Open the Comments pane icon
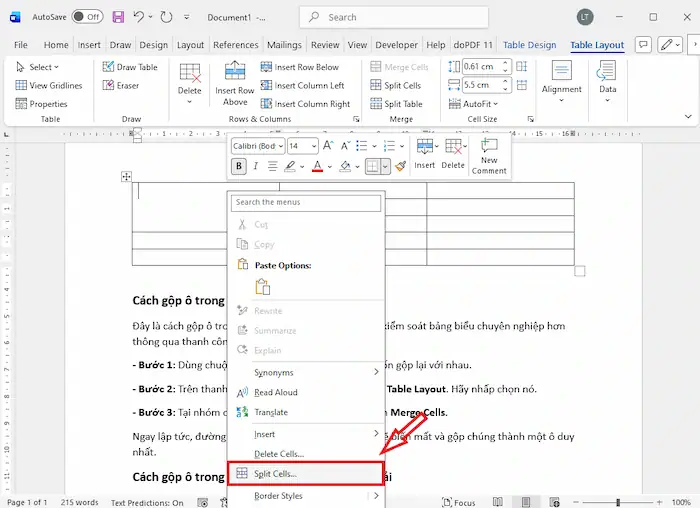This screenshot has width=700, height=508. click(643, 45)
